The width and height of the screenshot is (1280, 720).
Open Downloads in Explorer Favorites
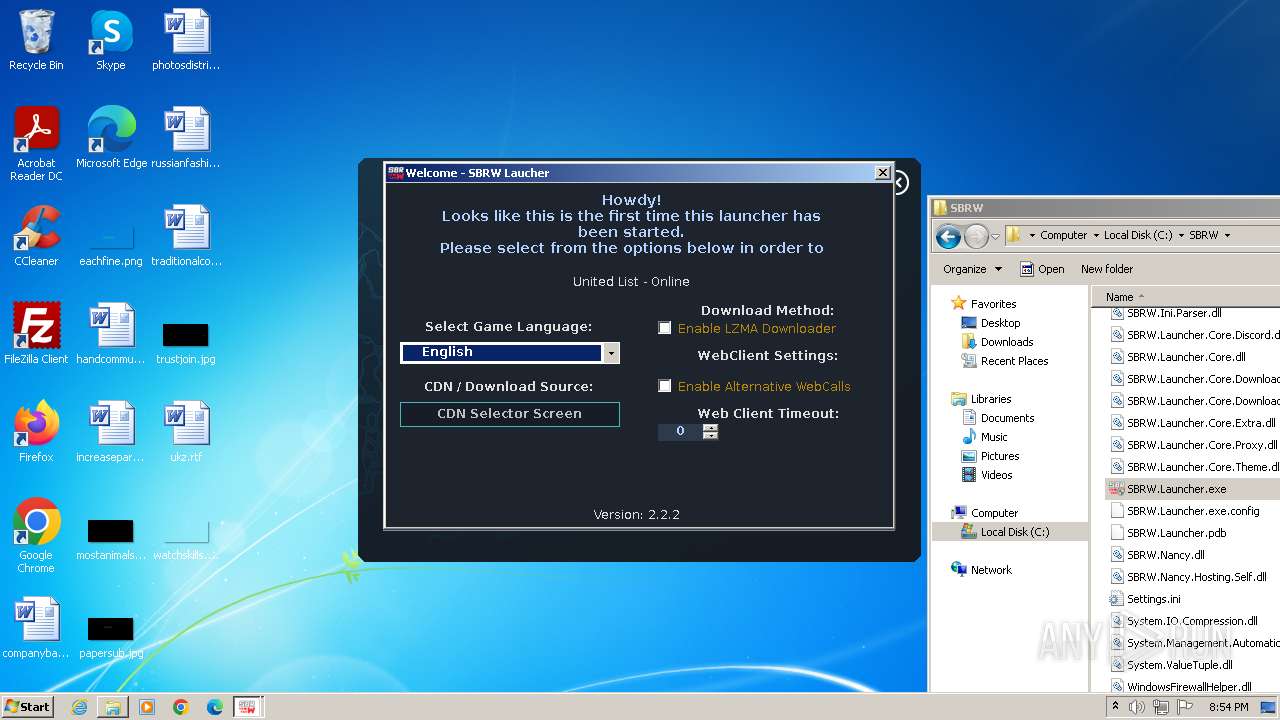(x=1006, y=342)
